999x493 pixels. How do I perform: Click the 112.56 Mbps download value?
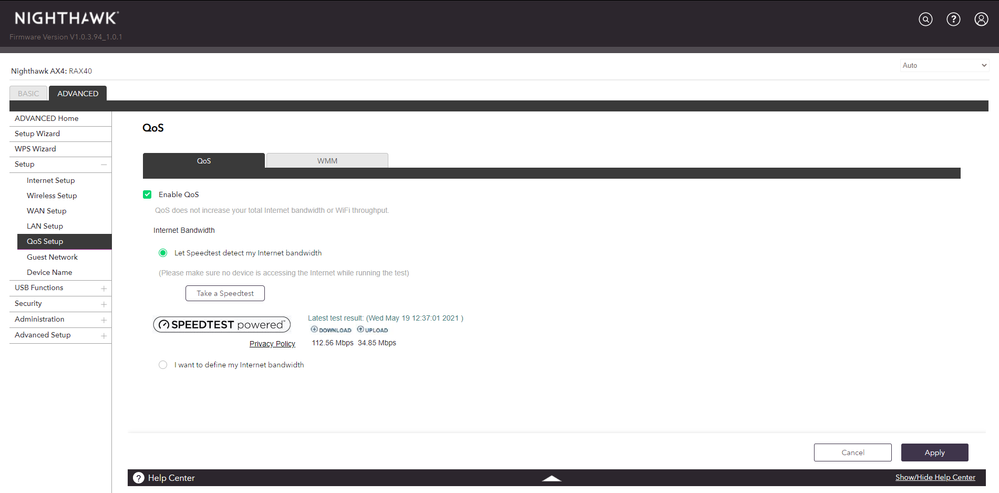click(x=333, y=343)
